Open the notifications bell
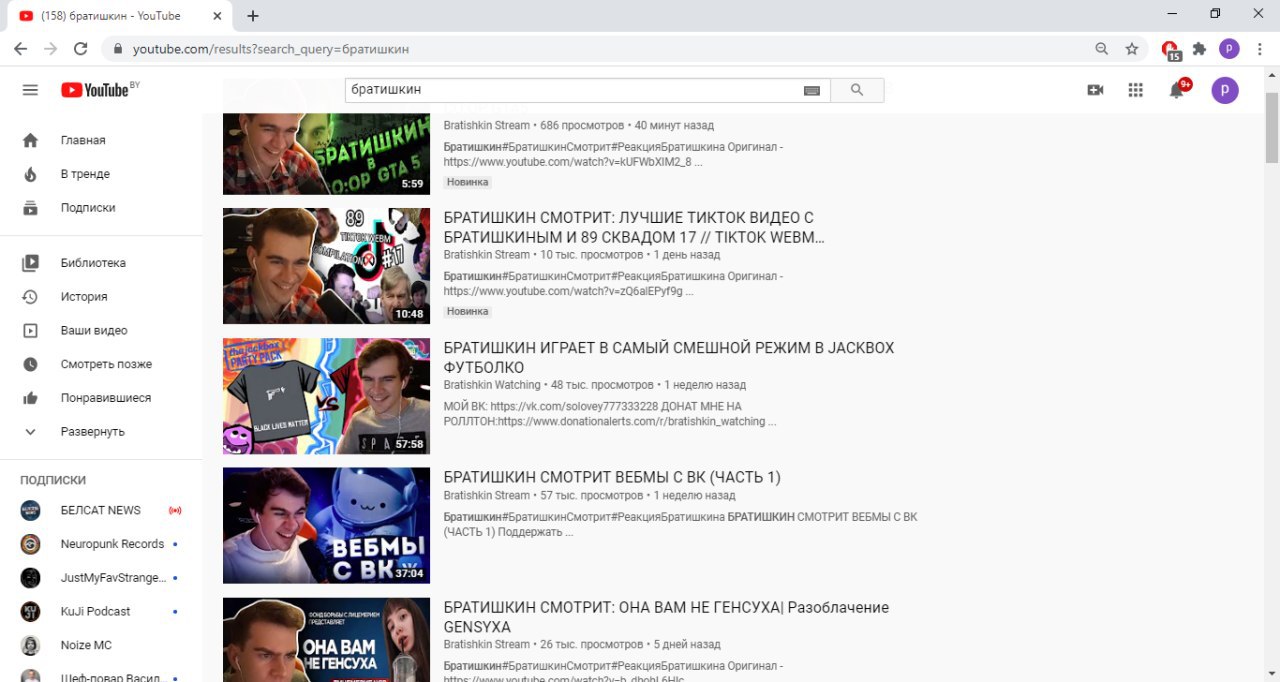Viewport: 1280px width, 682px height. [1178, 90]
